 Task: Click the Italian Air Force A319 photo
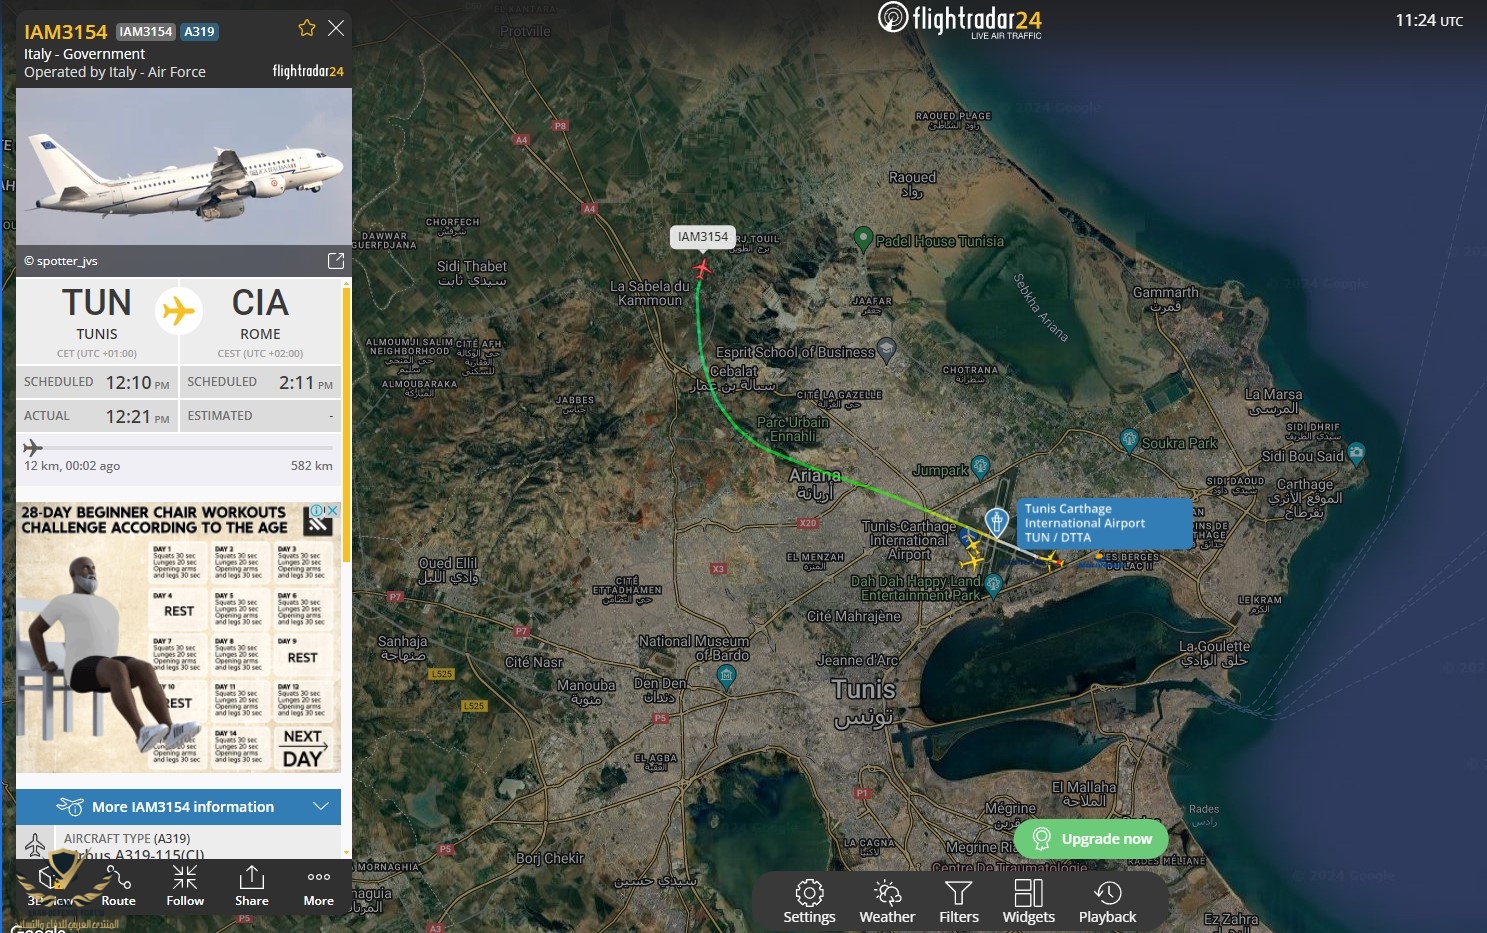[x=184, y=166]
